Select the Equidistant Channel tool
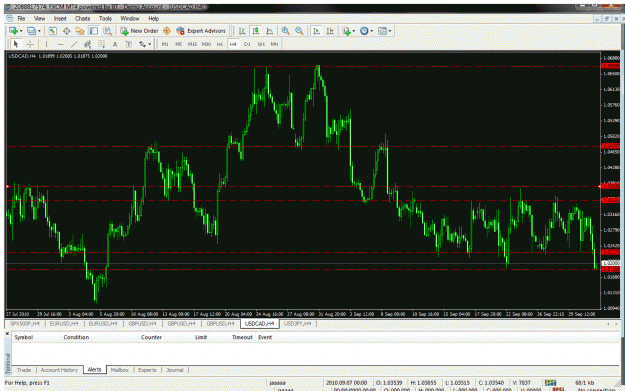 coord(87,44)
